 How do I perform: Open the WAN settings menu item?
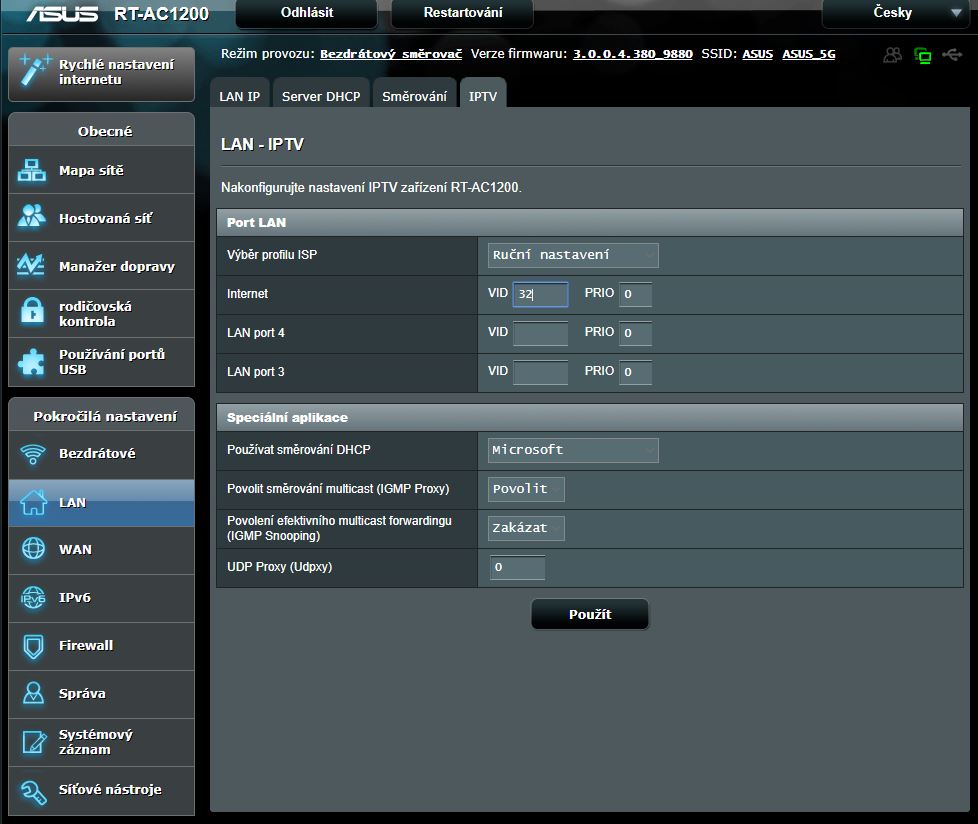click(x=102, y=550)
